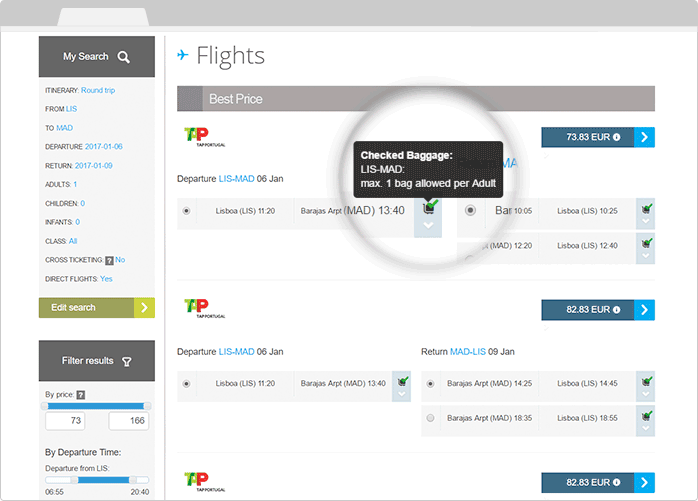Click the TO MAD value
The height and width of the screenshot is (501, 698).
coord(65,128)
